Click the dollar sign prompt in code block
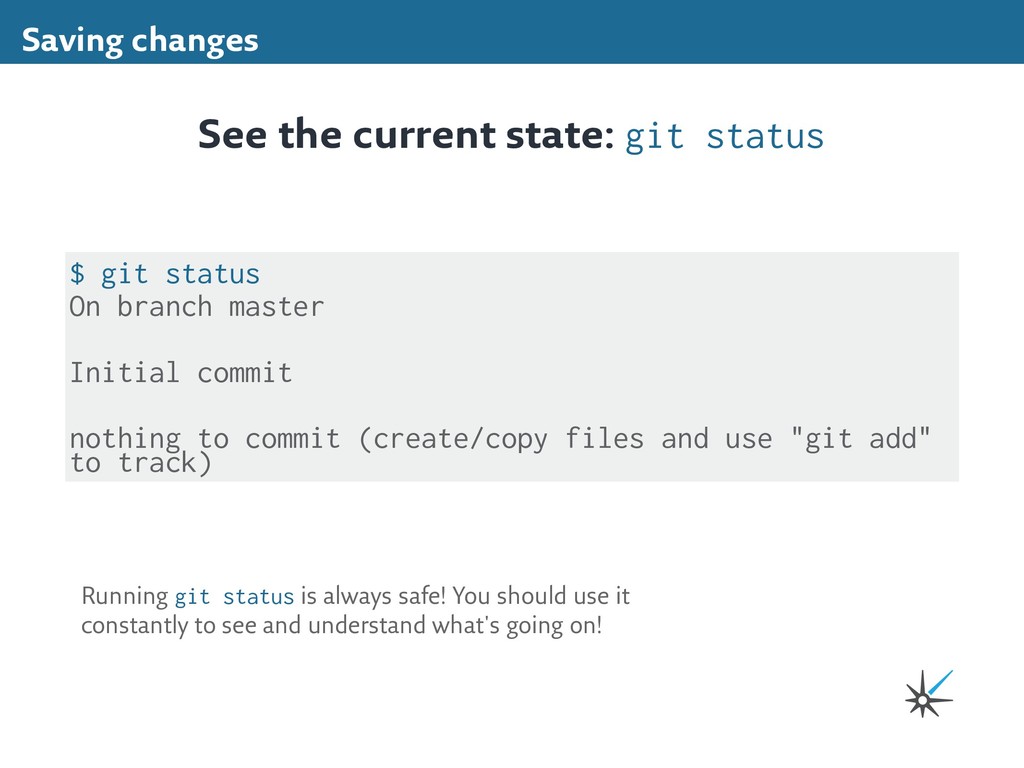Image resolution: width=1024 pixels, height=768 pixels. (x=77, y=274)
